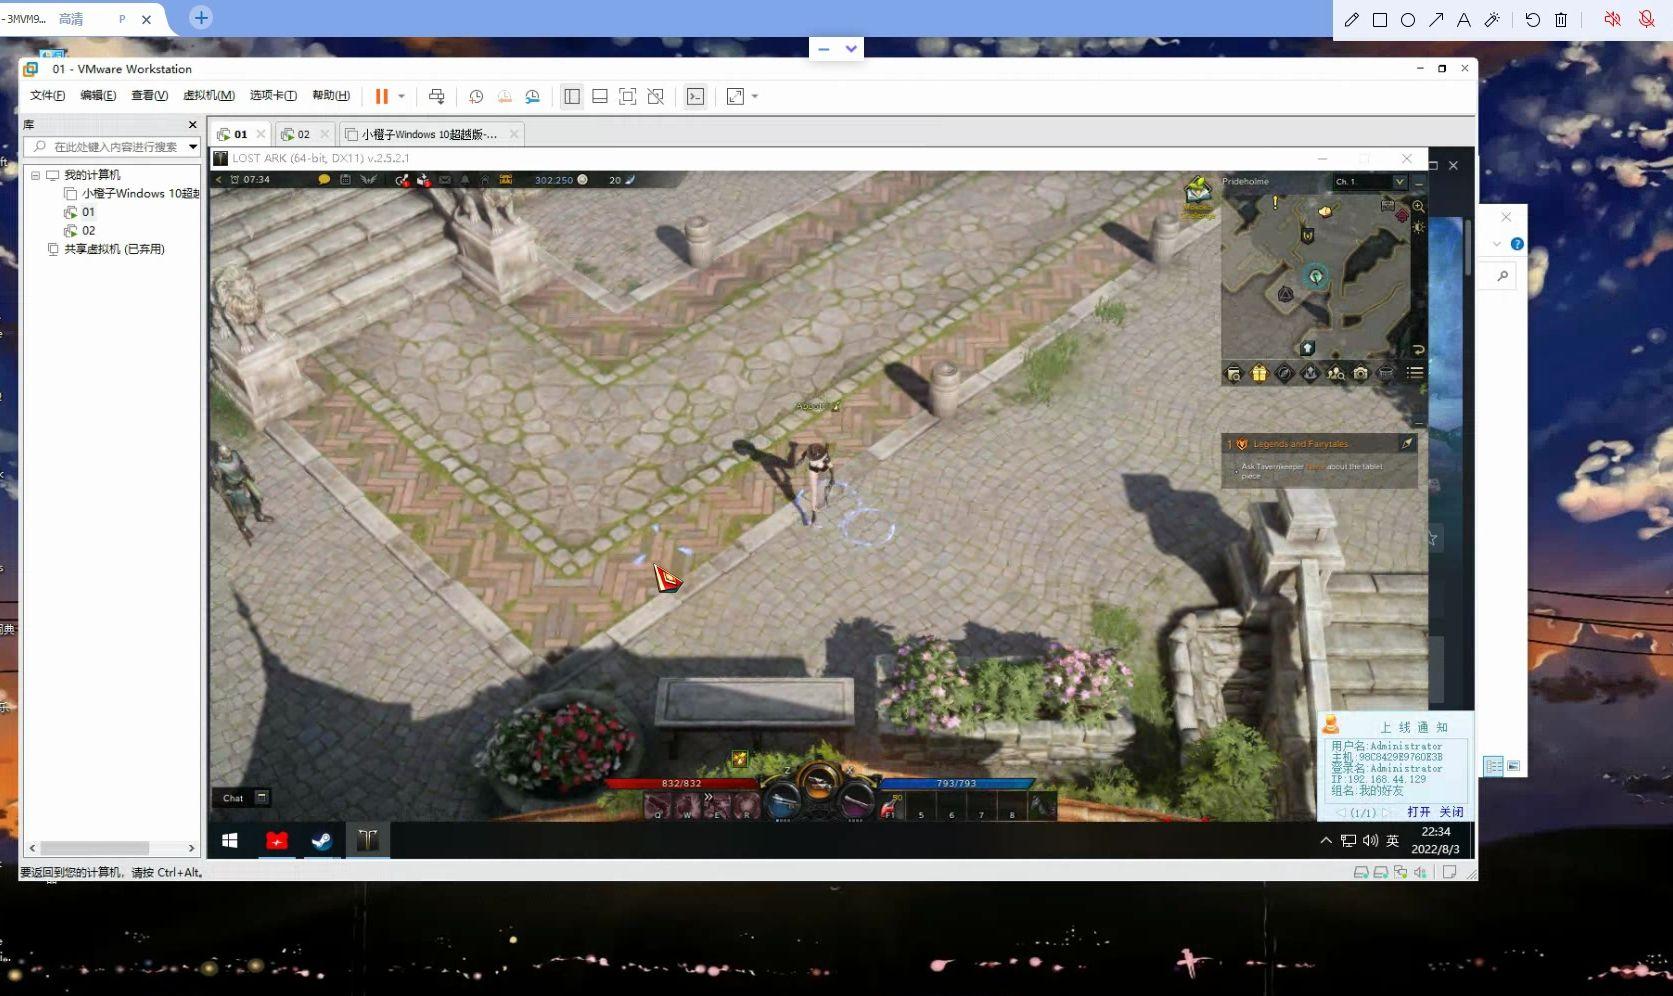1673x996 pixels.
Task: Open the 文件(F) menu
Action: click(x=47, y=96)
